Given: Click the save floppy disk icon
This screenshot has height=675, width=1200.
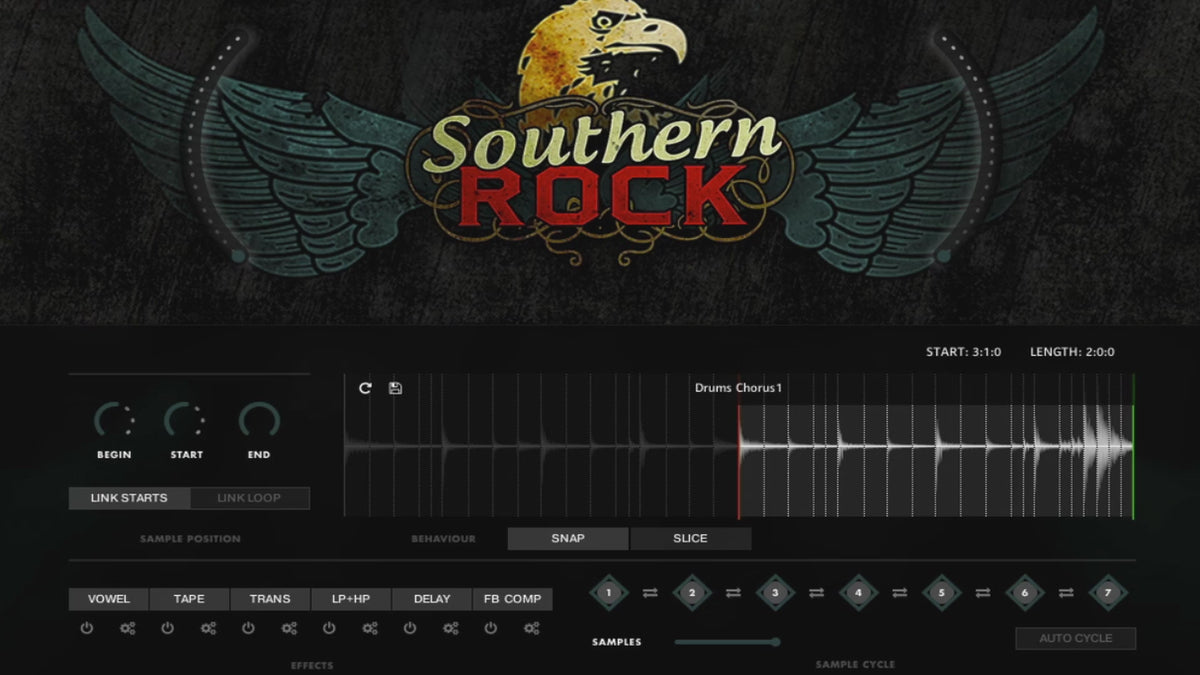Looking at the screenshot, I should [395, 388].
